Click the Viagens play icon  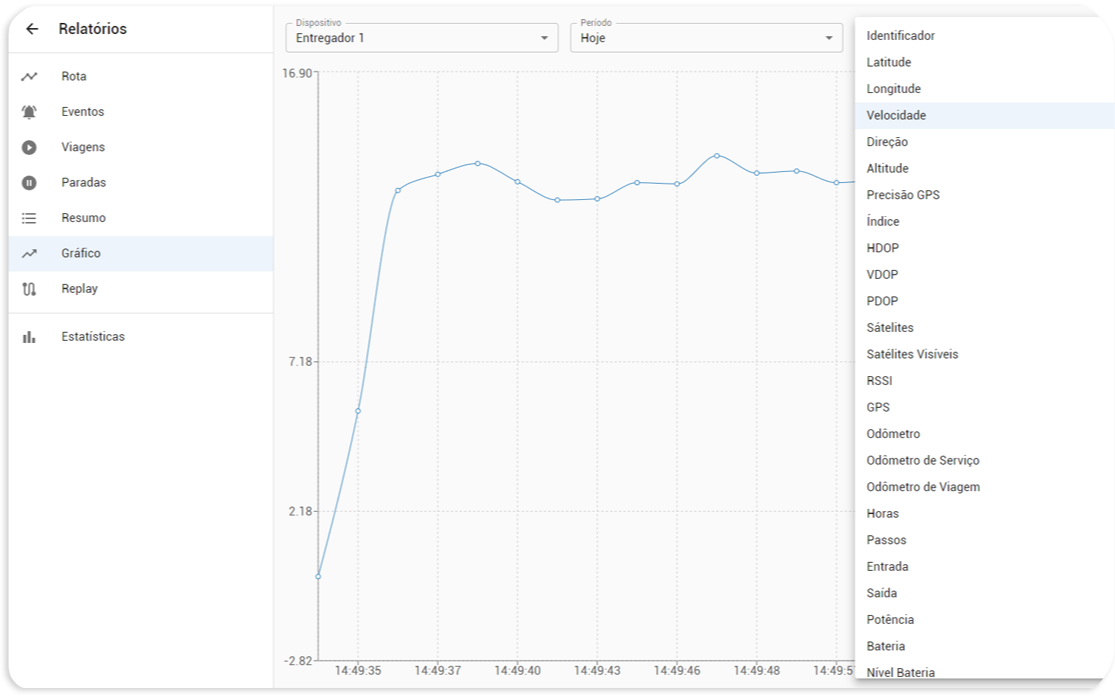pos(29,147)
